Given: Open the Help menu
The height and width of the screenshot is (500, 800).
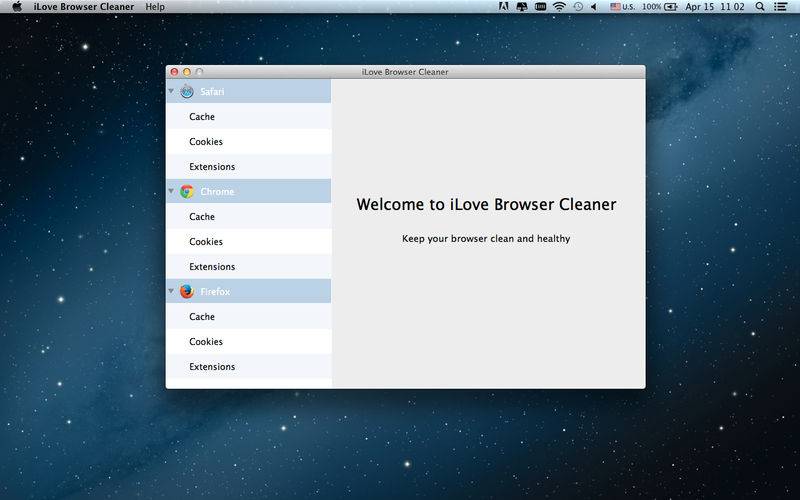Looking at the screenshot, I should tap(155, 7).
